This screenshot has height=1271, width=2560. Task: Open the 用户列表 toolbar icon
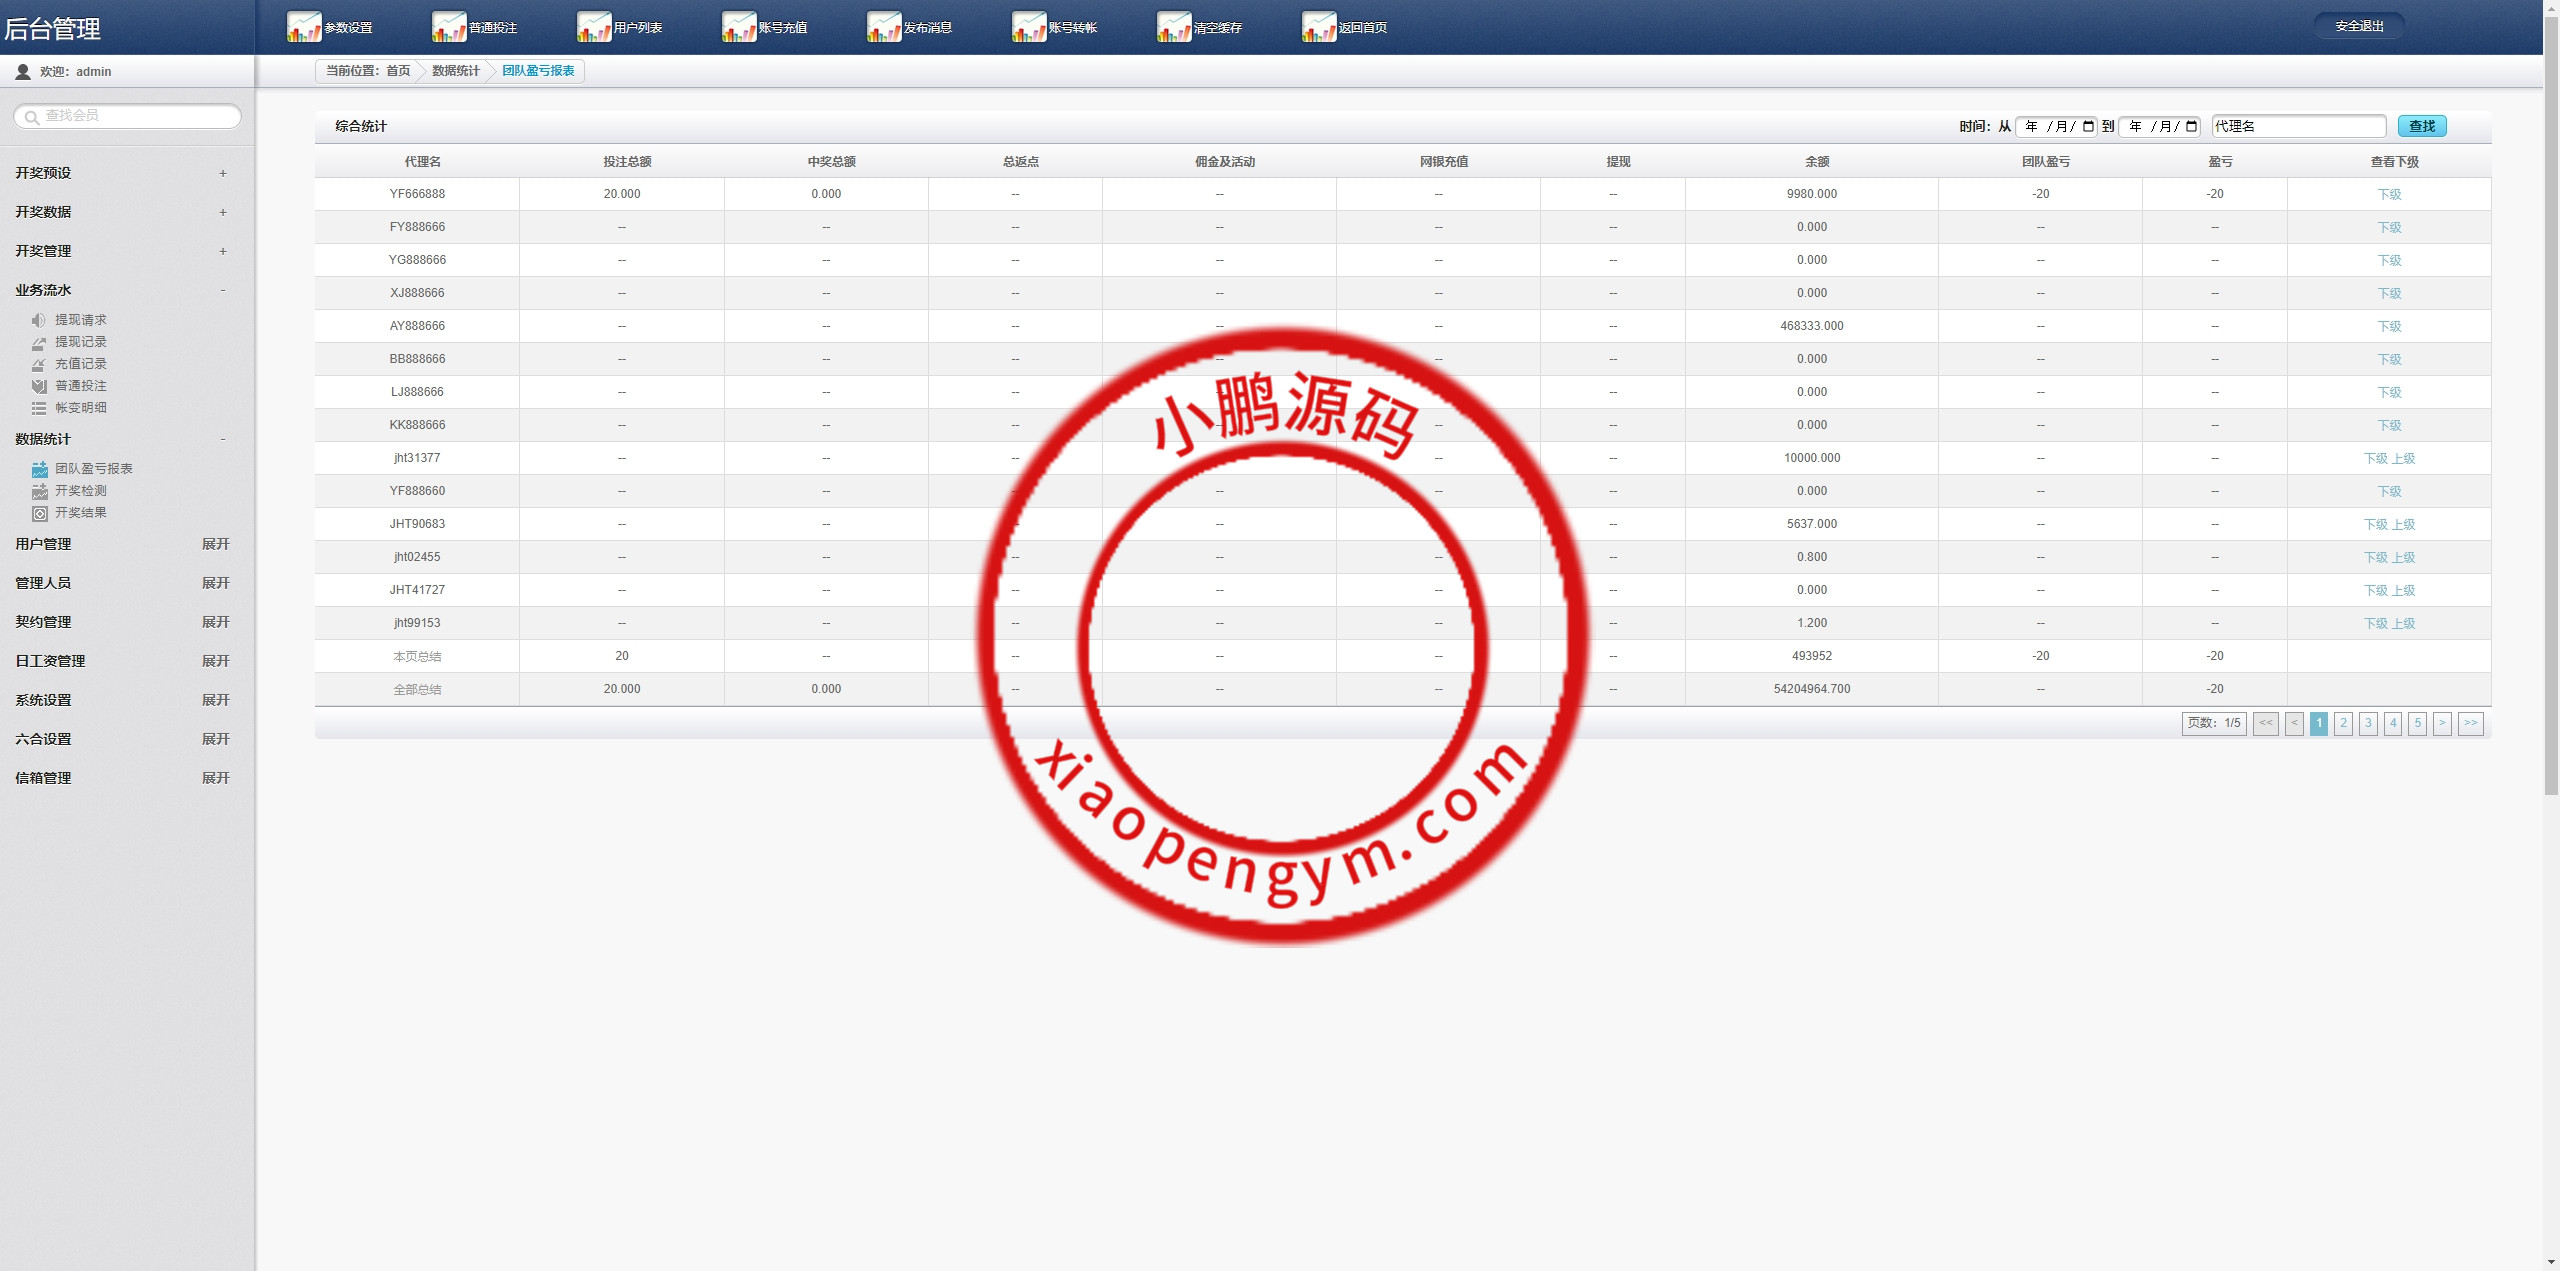(594, 27)
